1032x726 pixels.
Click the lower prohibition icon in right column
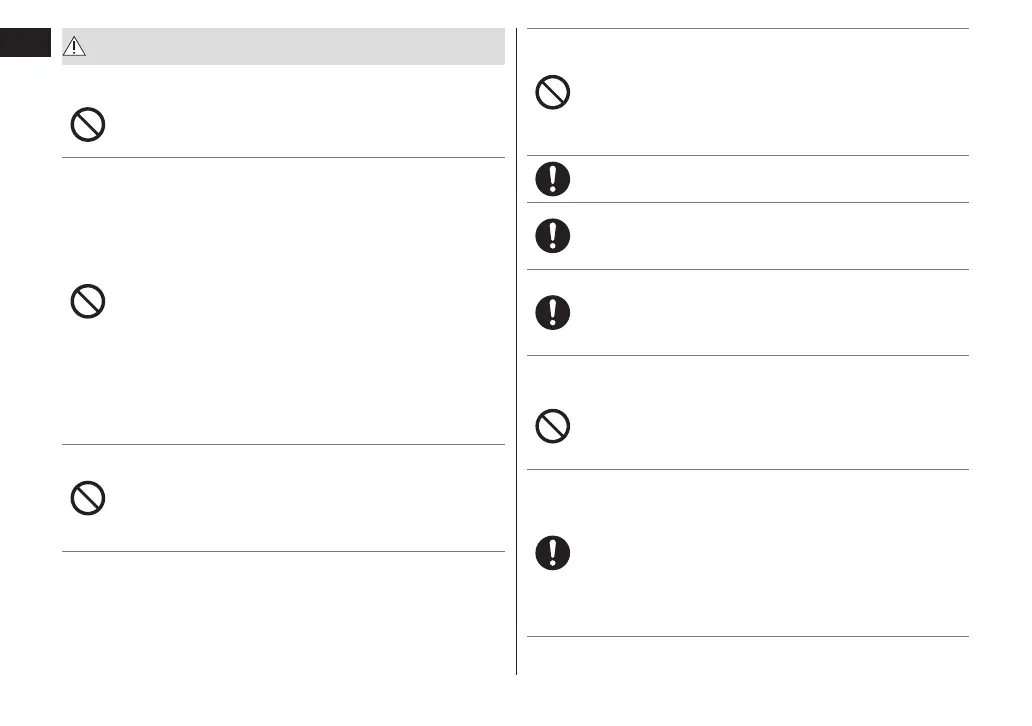coord(553,427)
